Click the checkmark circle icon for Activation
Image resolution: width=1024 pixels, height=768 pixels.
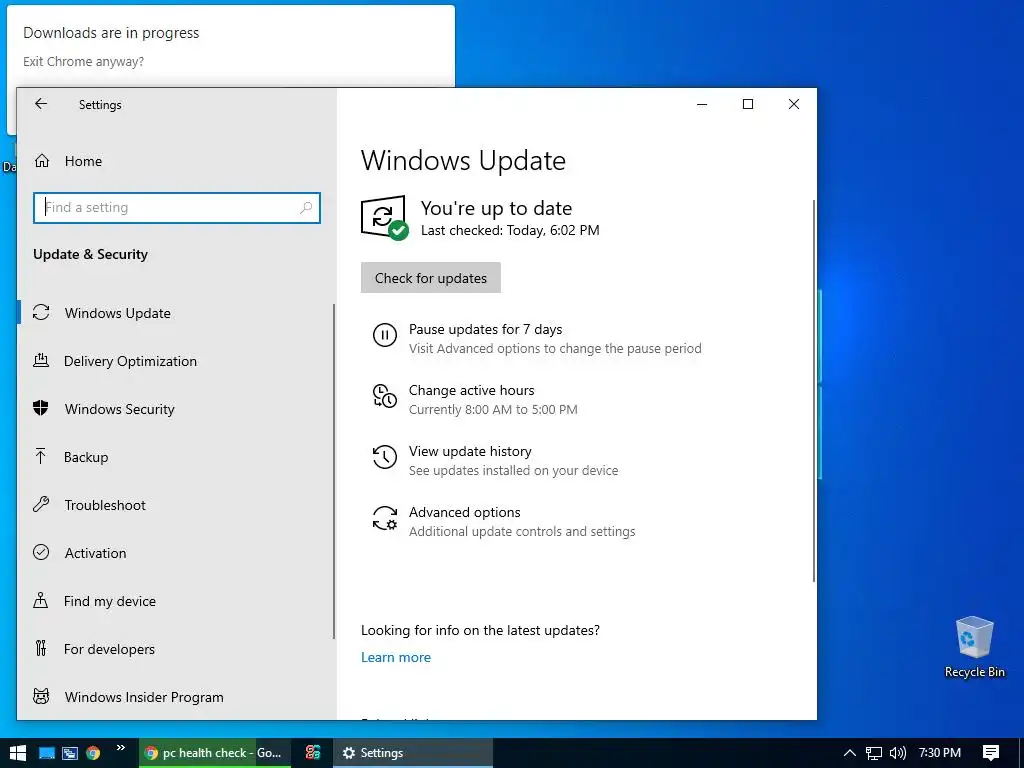click(40, 552)
